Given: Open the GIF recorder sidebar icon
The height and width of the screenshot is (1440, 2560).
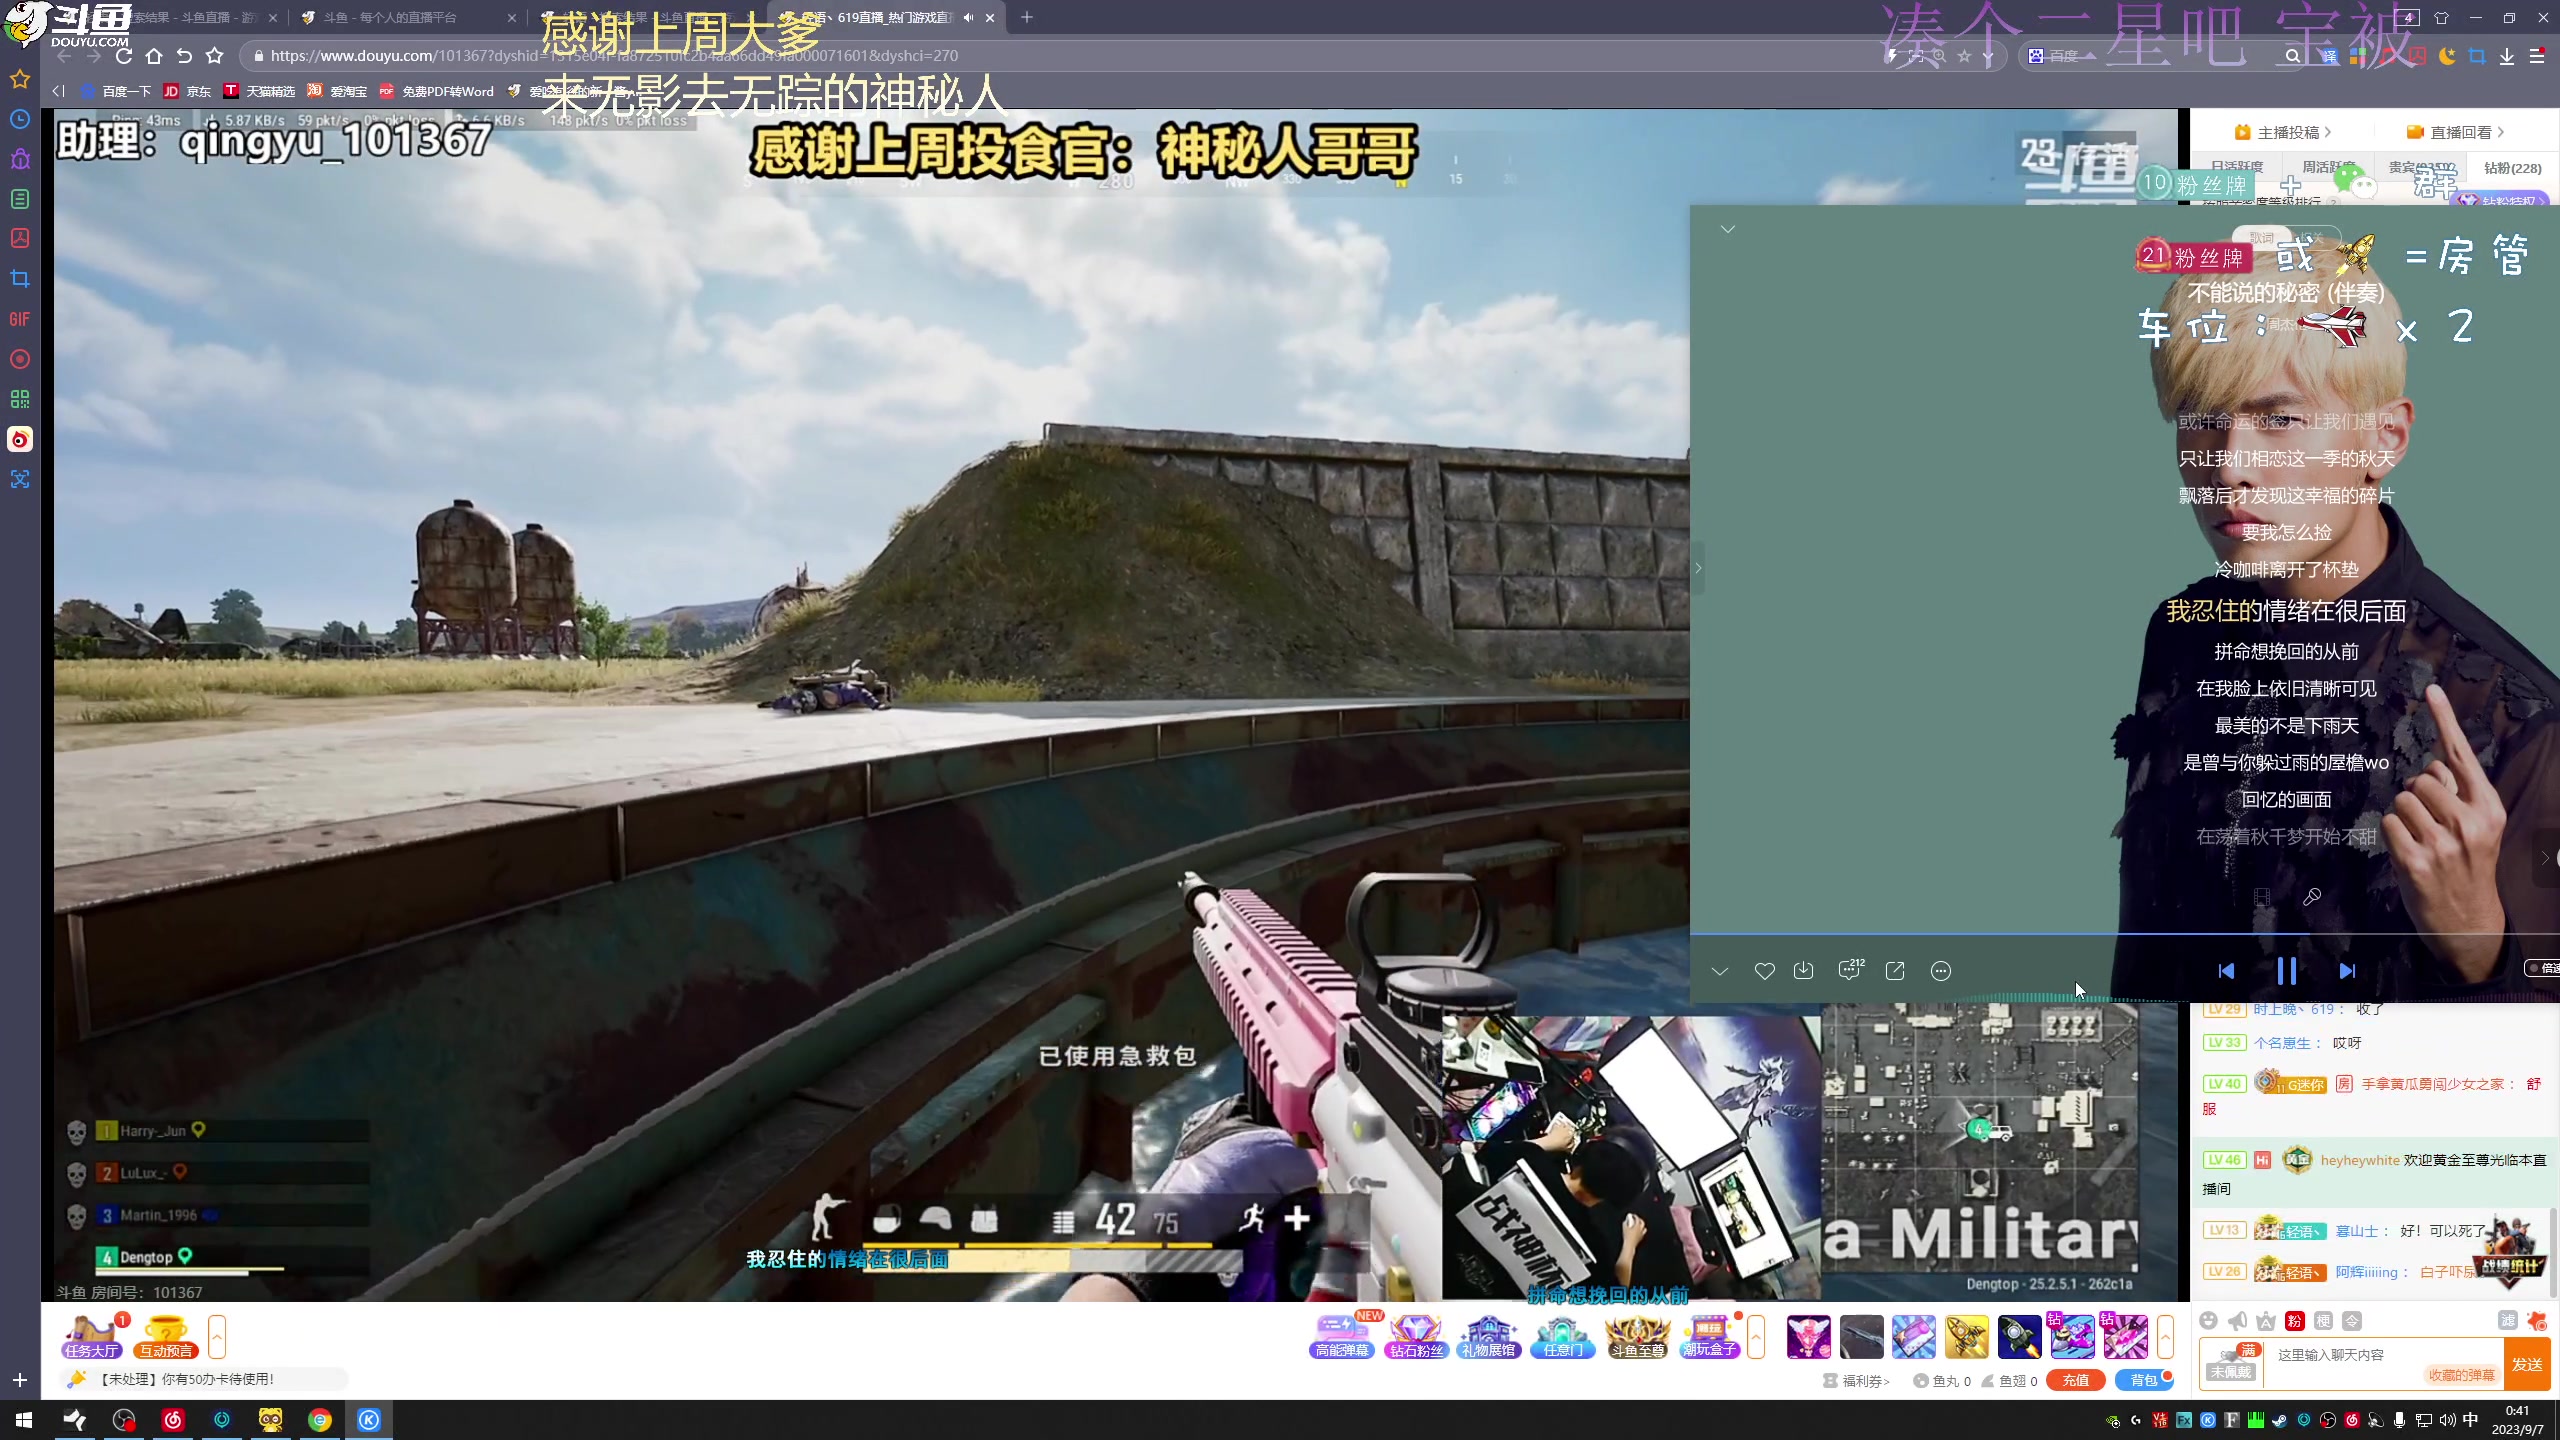Looking at the screenshot, I should pos(20,319).
